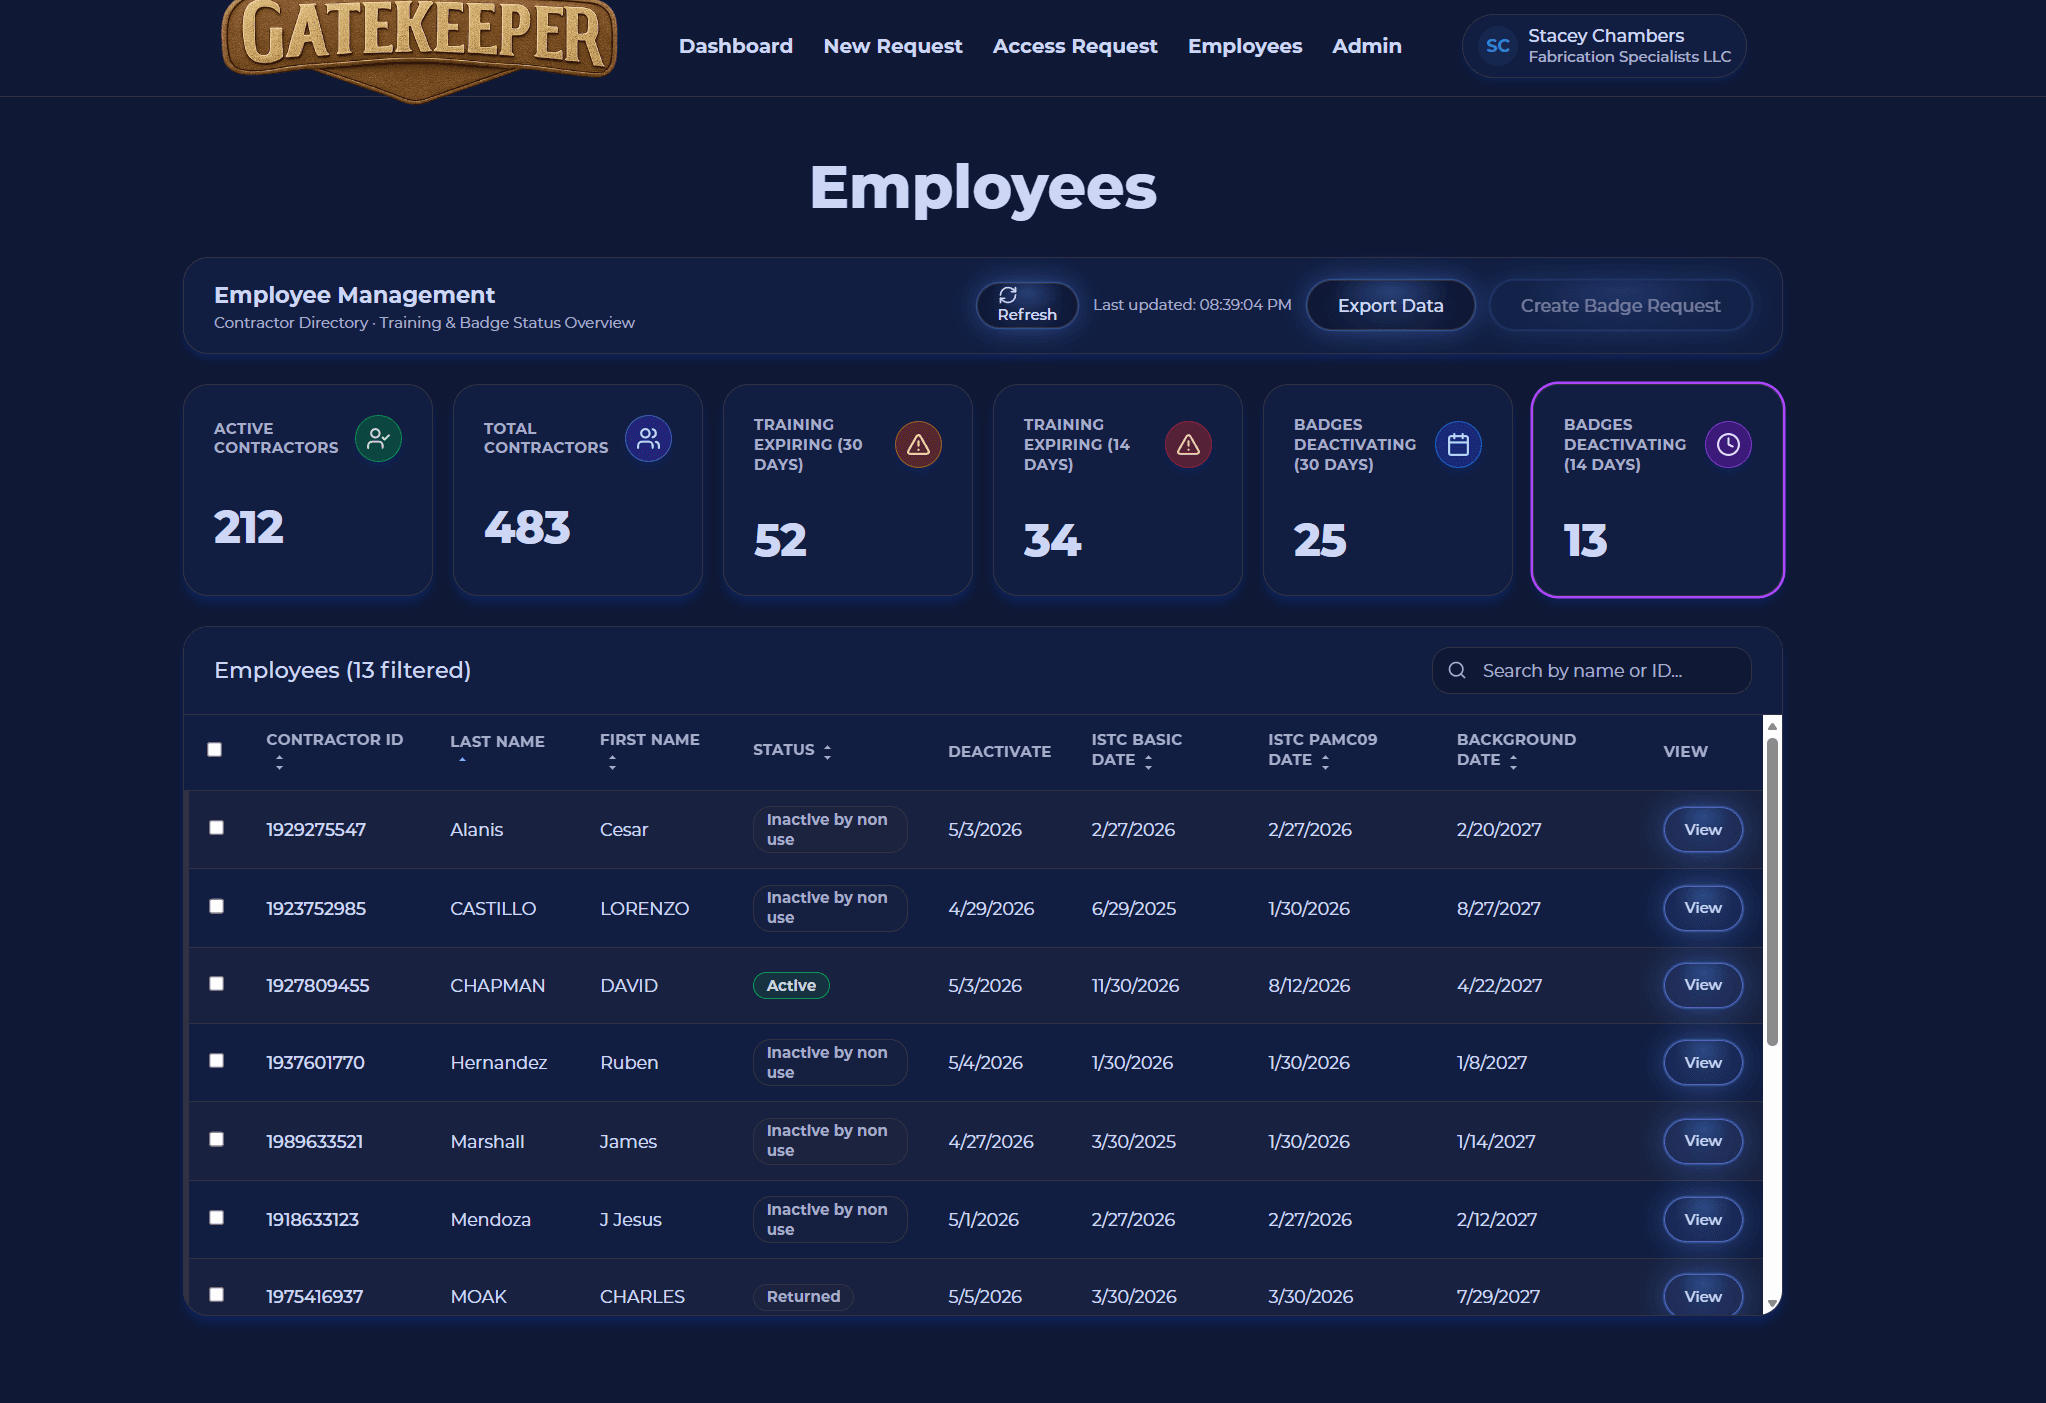View employee Hernandez Ruben details
This screenshot has width=2046, height=1403.
1702,1062
